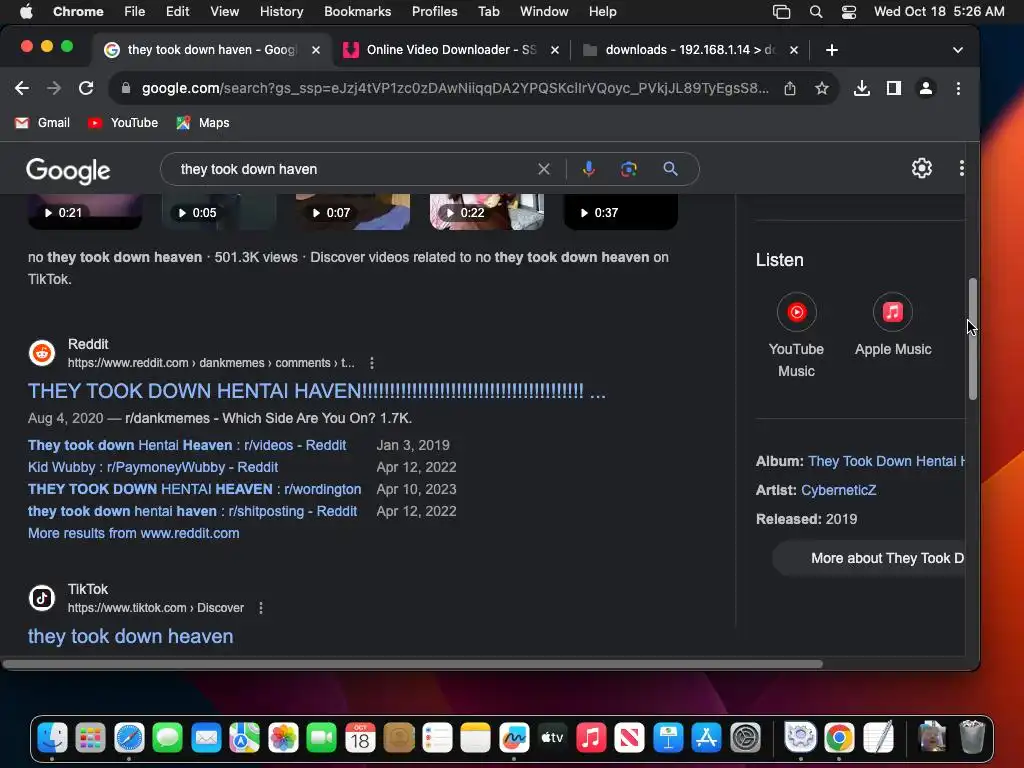Open the Google logo homepage link
Screen dimensions: 1024x768
point(68,171)
